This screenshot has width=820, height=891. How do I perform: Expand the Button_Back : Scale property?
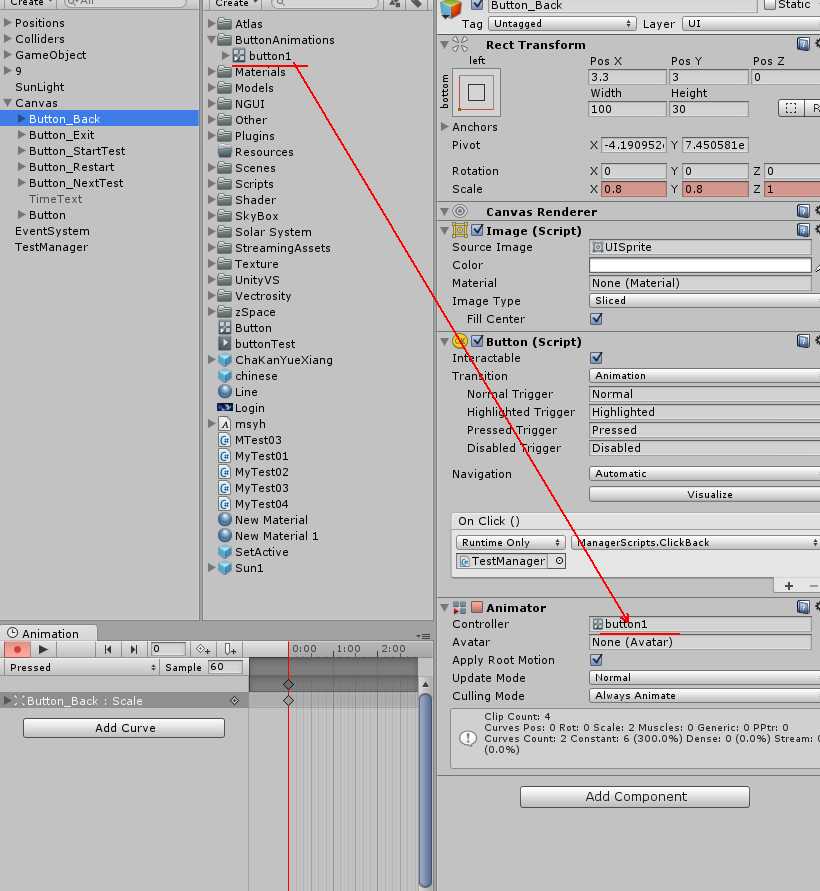click(7, 700)
